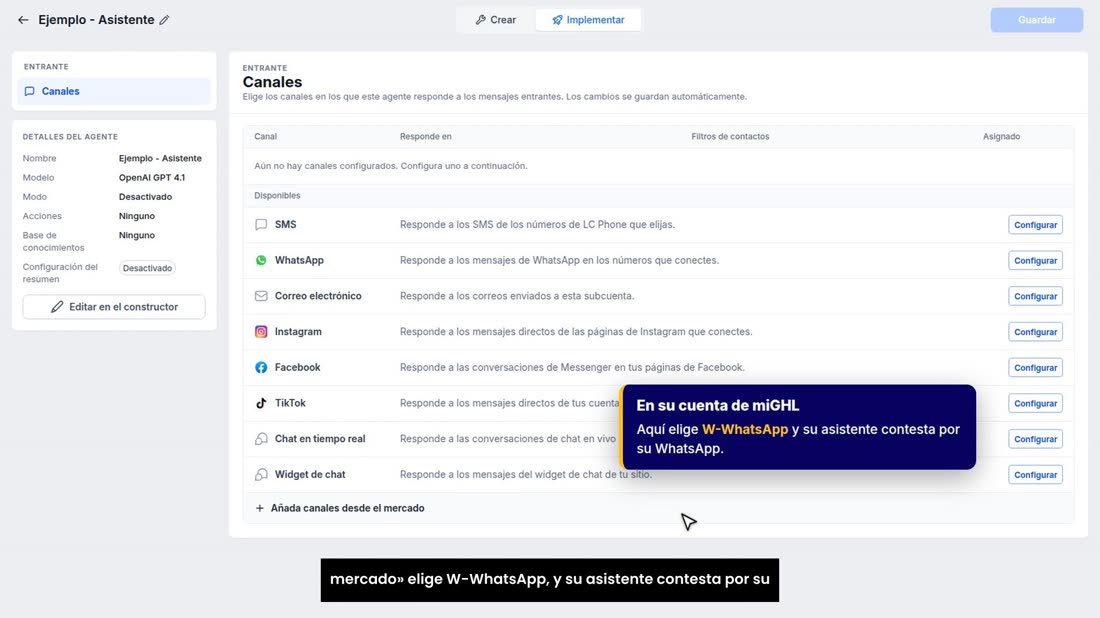Click Editar en el constructor button

pyautogui.click(x=114, y=307)
